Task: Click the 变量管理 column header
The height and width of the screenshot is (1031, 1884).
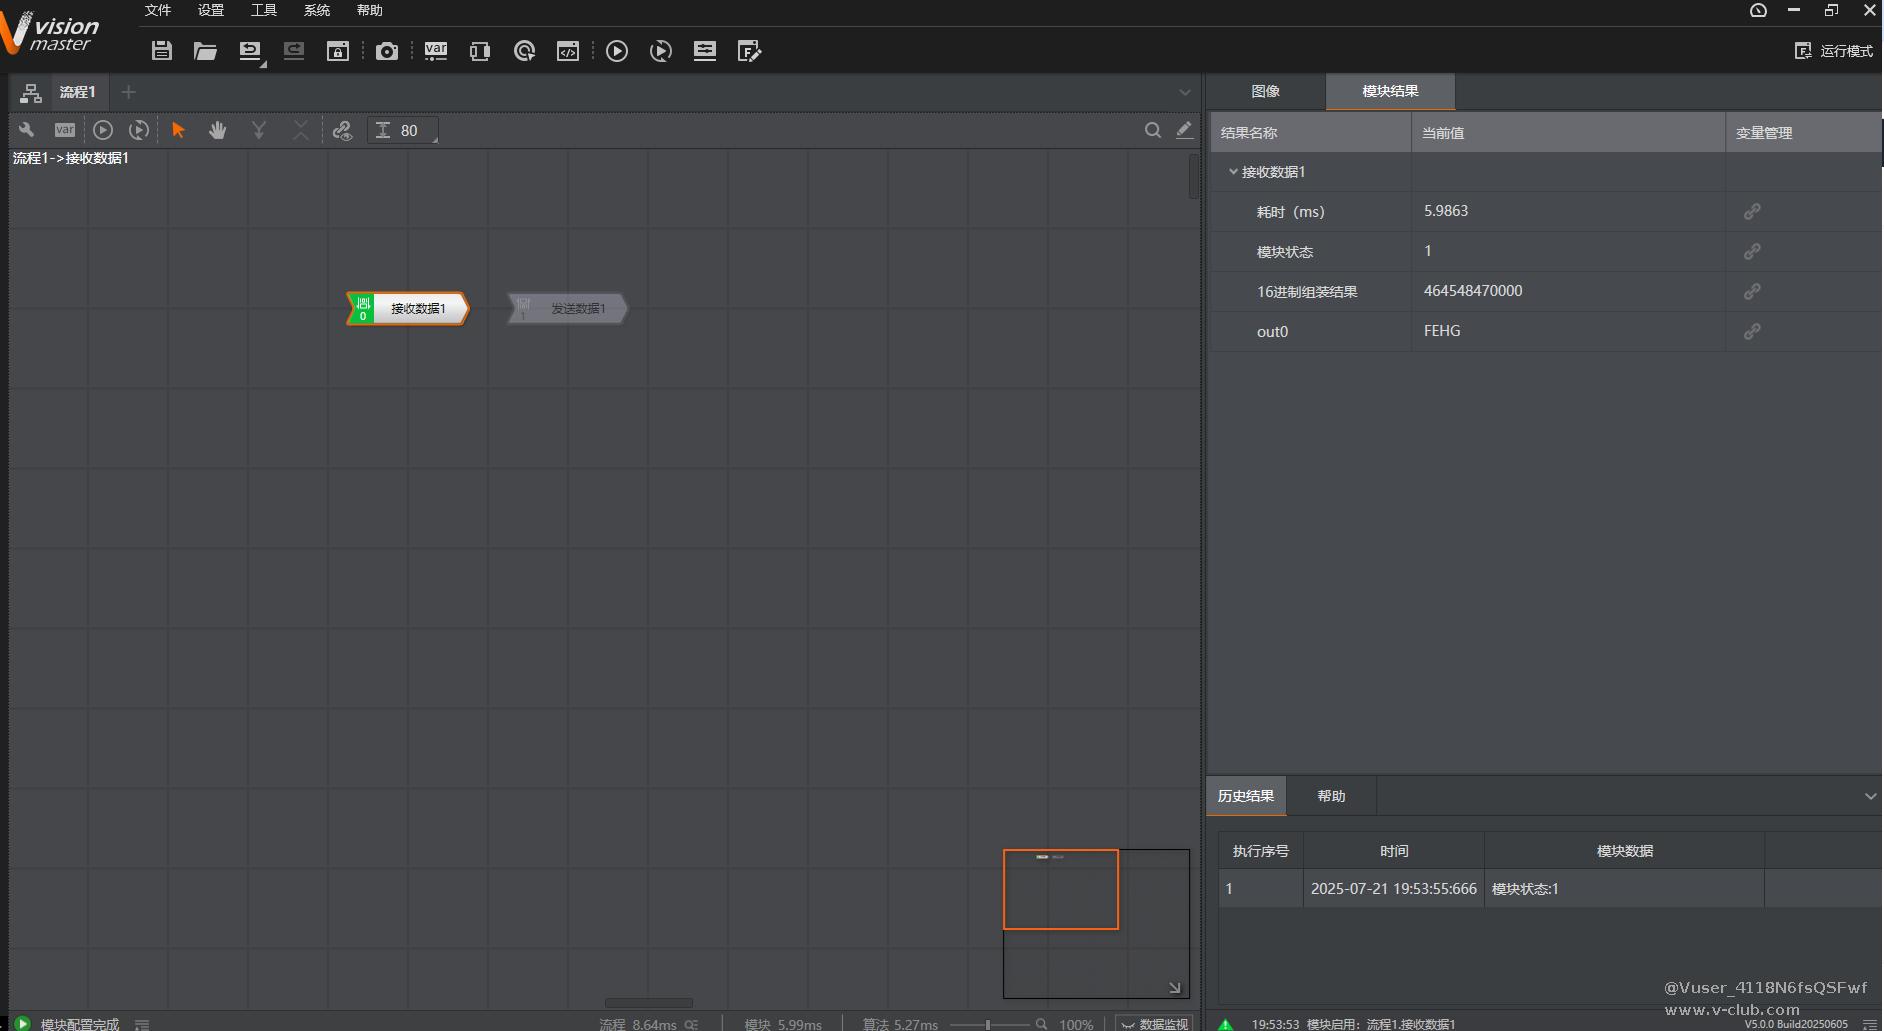Action: pyautogui.click(x=1803, y=133)
